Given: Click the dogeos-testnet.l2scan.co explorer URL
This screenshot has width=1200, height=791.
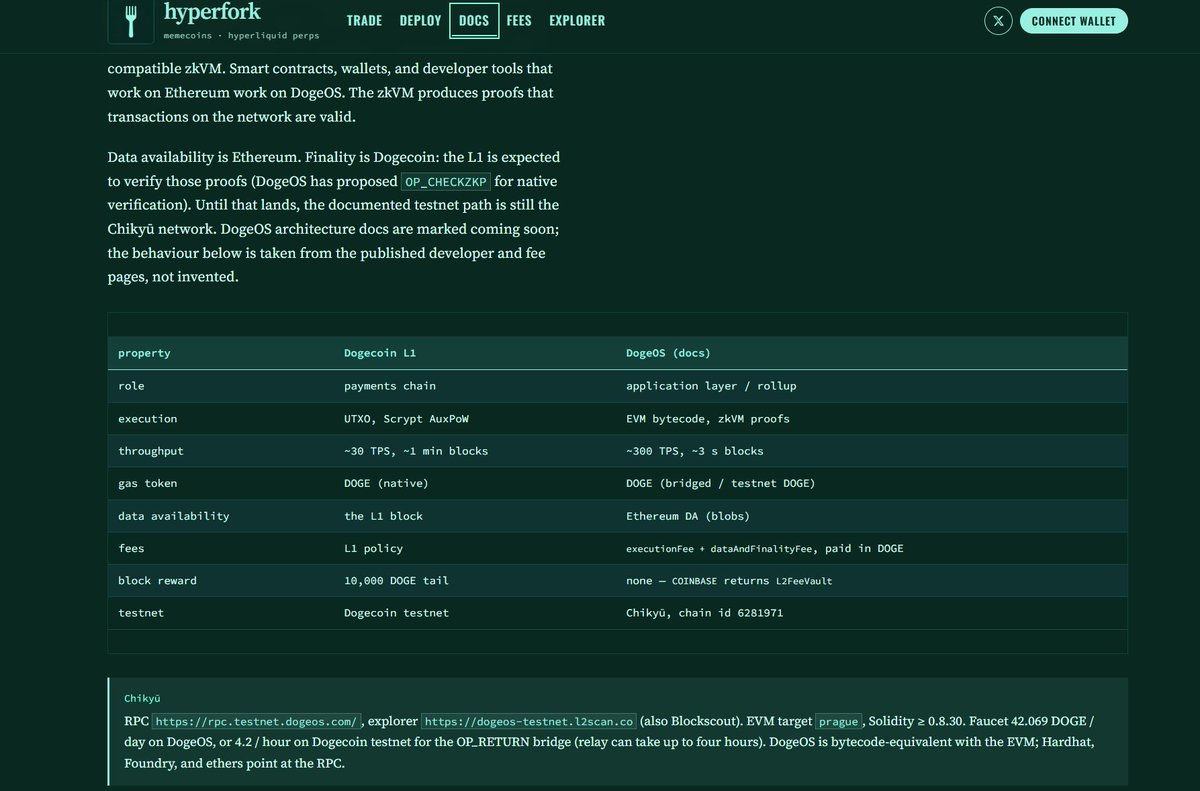Looking at the screenshot, I should (529, 721).
